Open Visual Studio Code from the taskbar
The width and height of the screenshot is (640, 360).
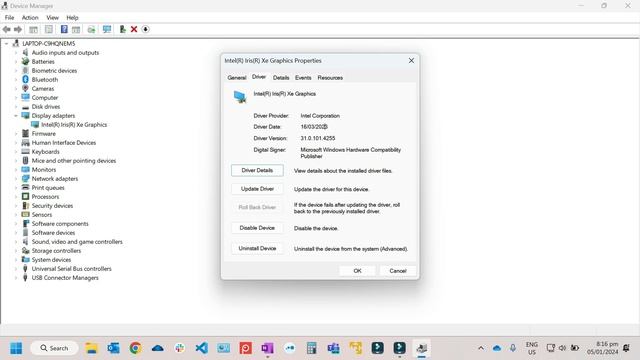pos(202,348)
